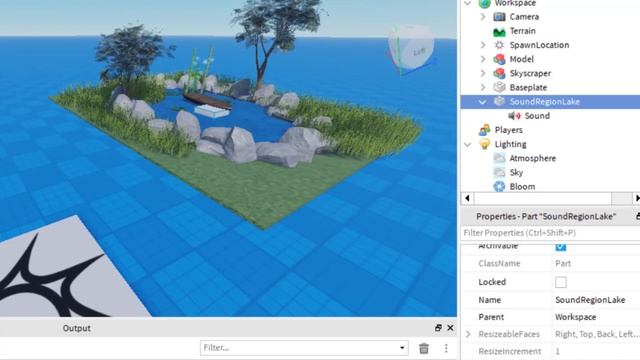Click the ClassName value Part

(563, 264)
